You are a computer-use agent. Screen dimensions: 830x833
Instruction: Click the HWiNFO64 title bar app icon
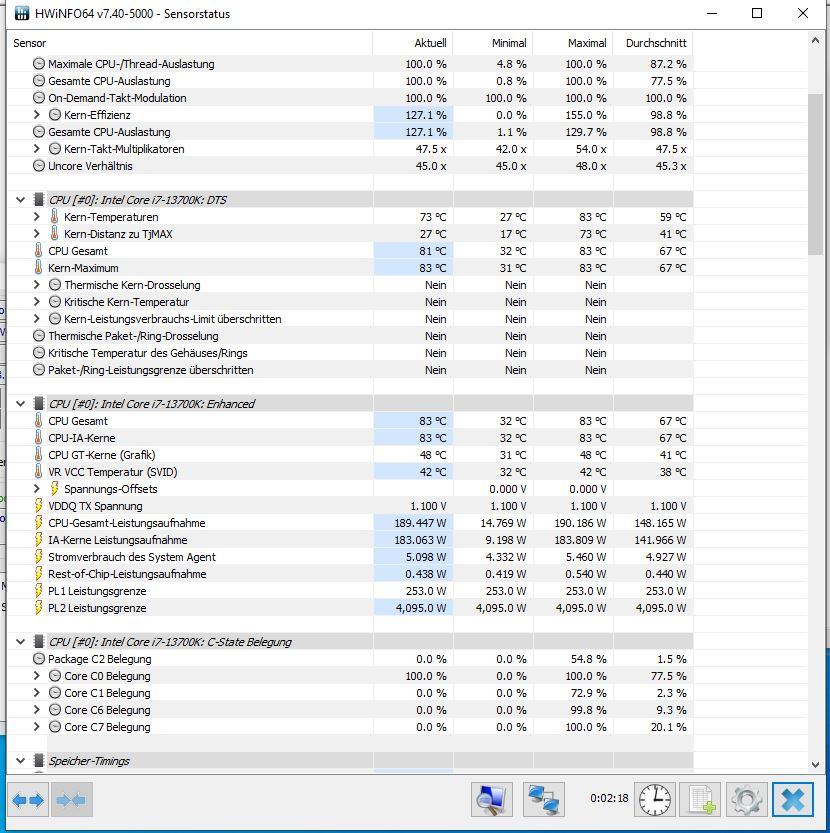[21, 13]
